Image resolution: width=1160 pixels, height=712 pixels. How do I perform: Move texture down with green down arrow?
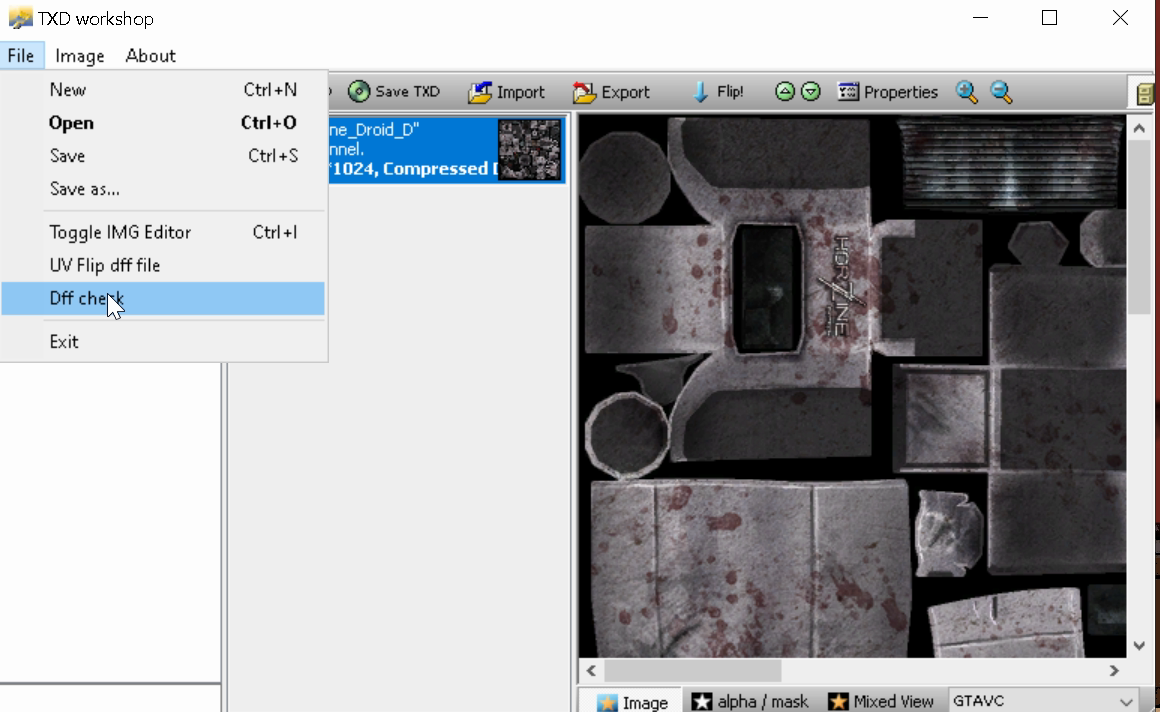[x=811, y=91]
